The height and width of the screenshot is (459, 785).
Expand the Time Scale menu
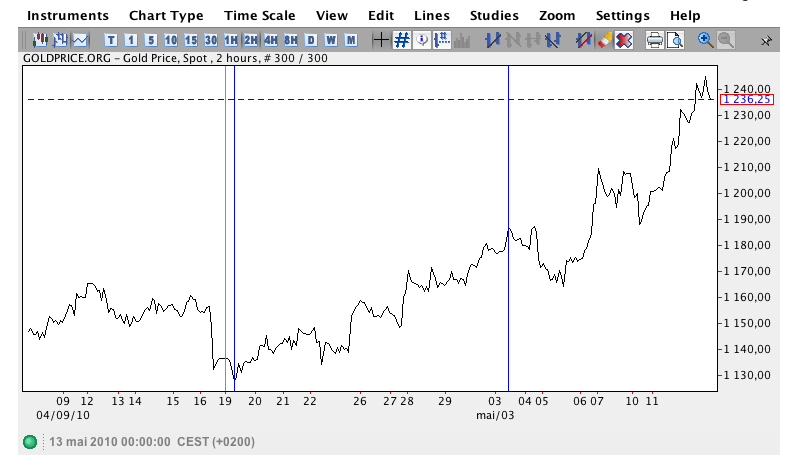point(258,16)
